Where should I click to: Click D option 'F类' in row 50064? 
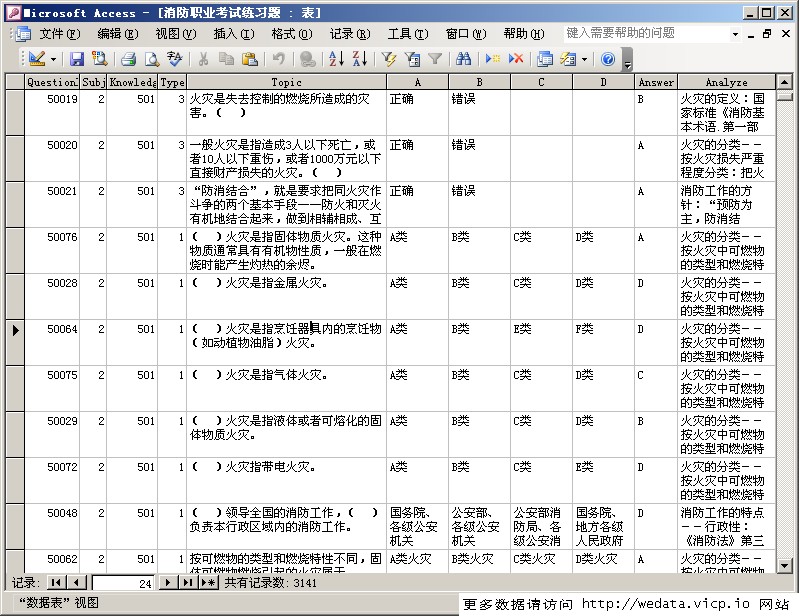[603, 342]
